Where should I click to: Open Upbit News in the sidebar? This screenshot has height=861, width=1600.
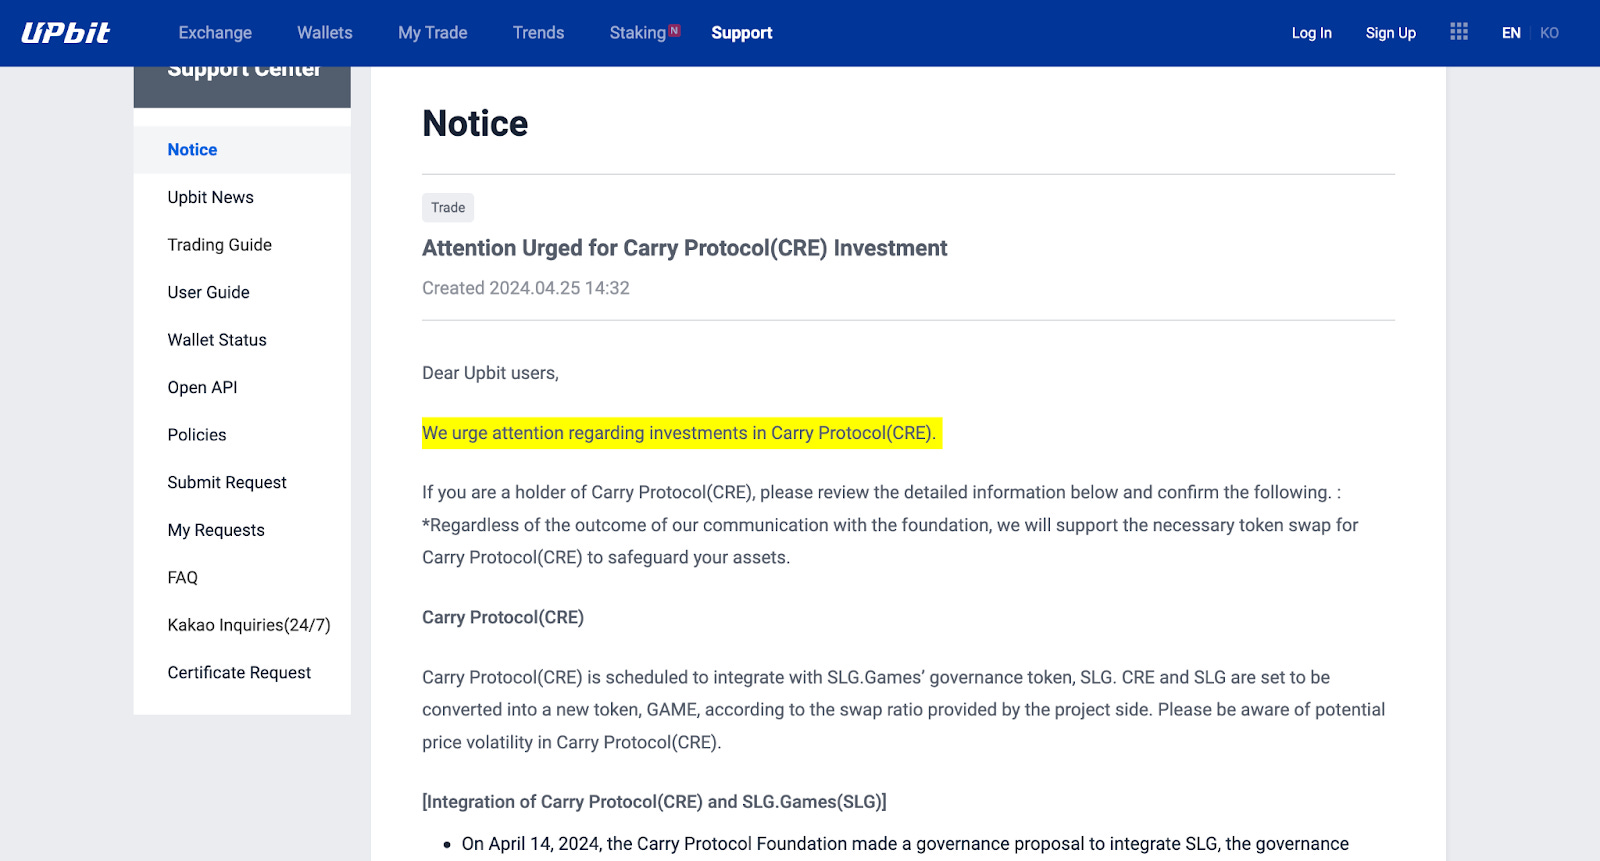tap(211, 197)
